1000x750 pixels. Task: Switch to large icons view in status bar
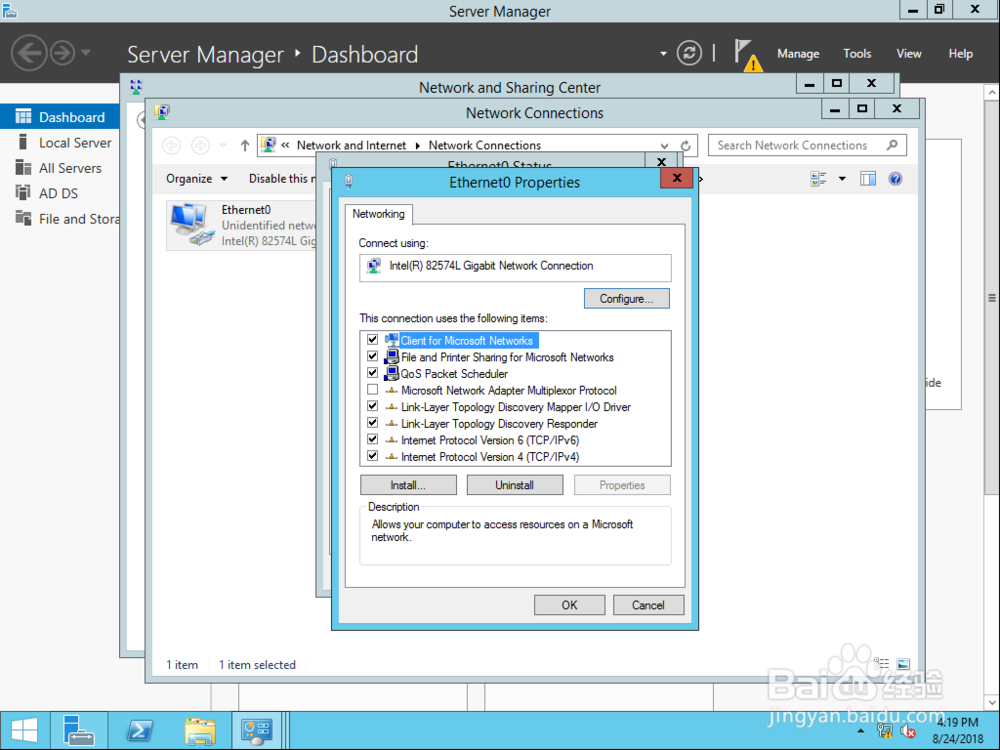coord(903,664)
